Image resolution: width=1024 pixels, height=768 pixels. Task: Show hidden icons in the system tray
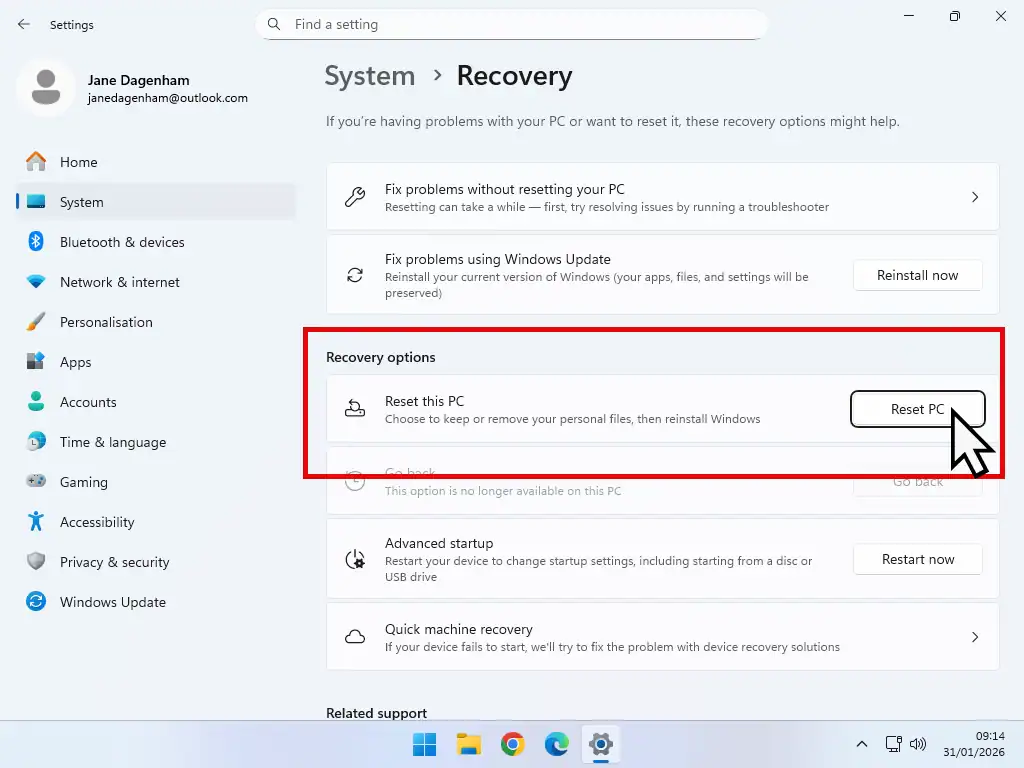pyautogui.click(x=861, y=744)
